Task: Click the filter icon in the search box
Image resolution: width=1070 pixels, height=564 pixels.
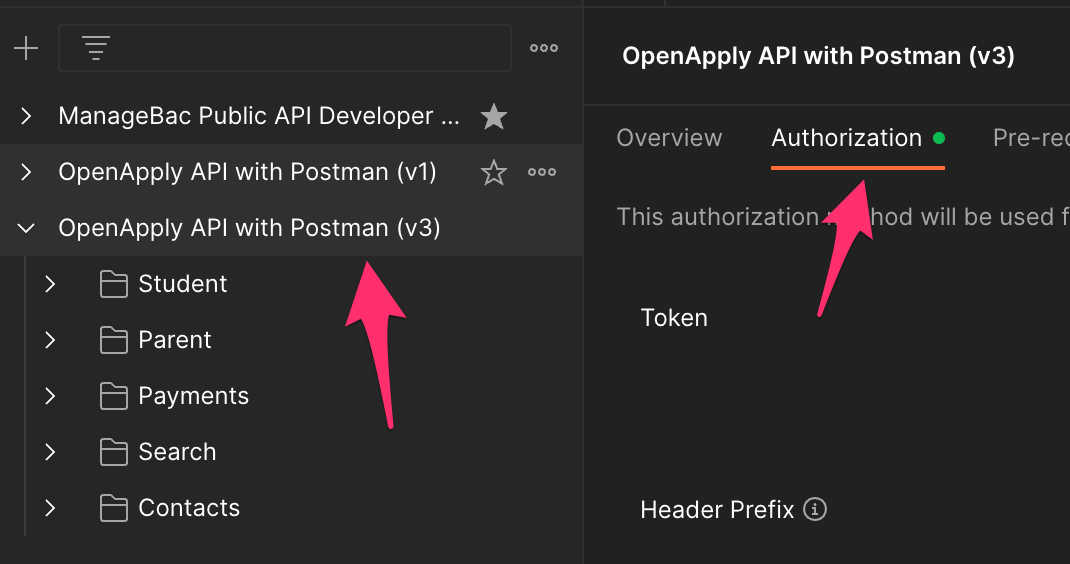Action: [x=96, y=48]
